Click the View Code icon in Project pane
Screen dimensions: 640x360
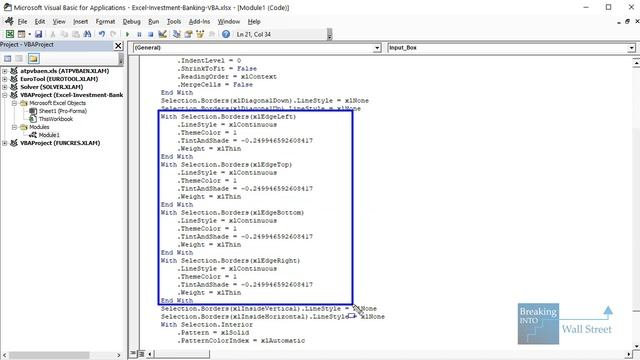[7, 59]
